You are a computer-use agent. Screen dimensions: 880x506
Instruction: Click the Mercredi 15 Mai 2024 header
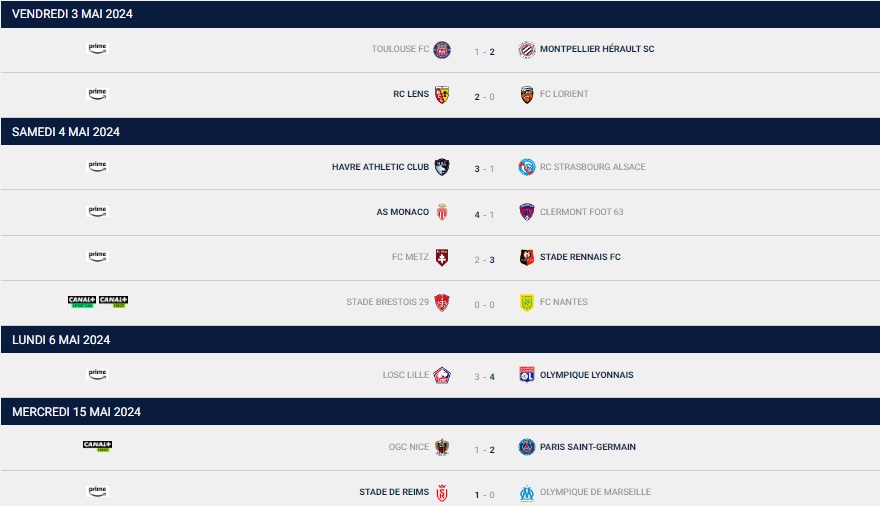[x=76, y=412]
